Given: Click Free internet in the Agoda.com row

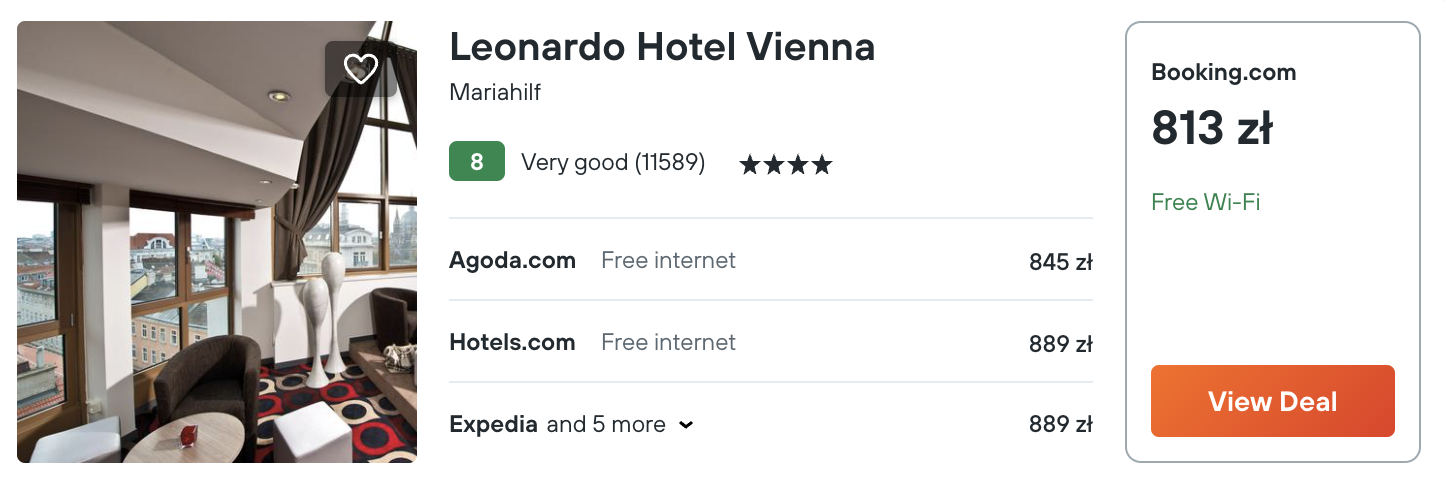Looking at the screenshot, I should 668,261.
